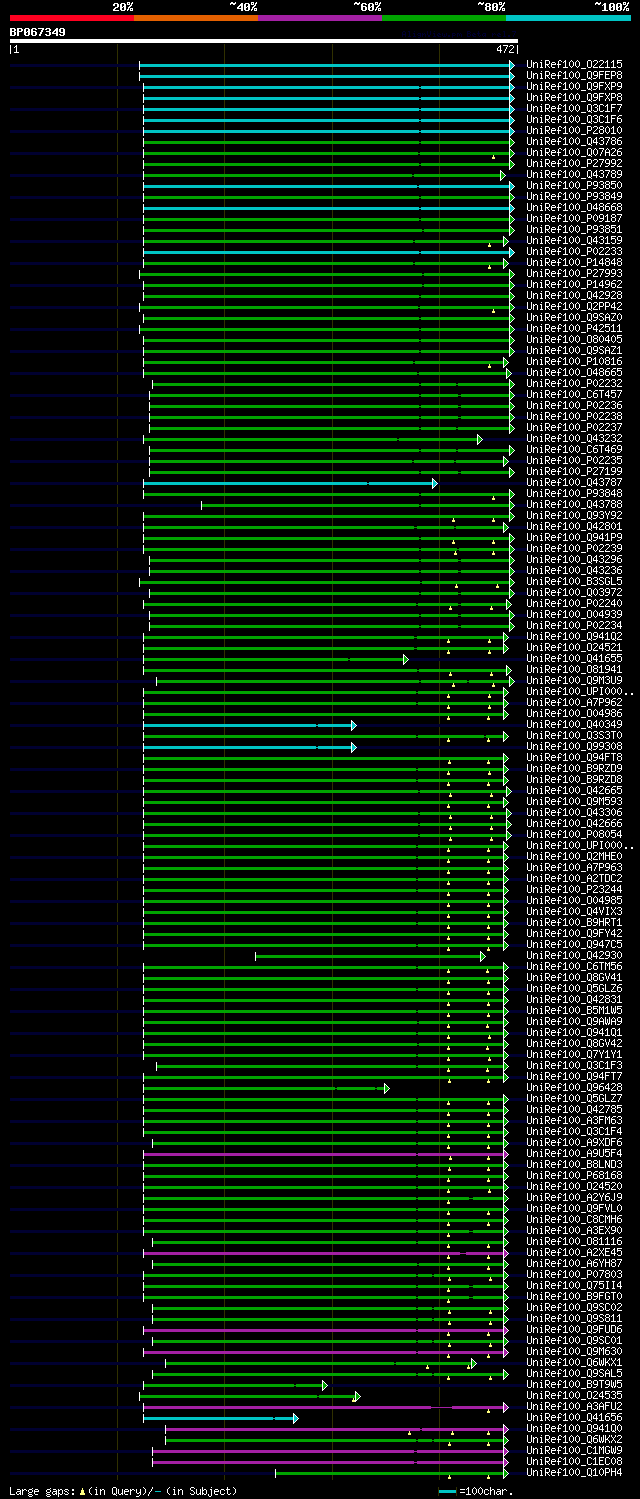Select the UniRef100_Q40349 hit label

tap(574, 724)
